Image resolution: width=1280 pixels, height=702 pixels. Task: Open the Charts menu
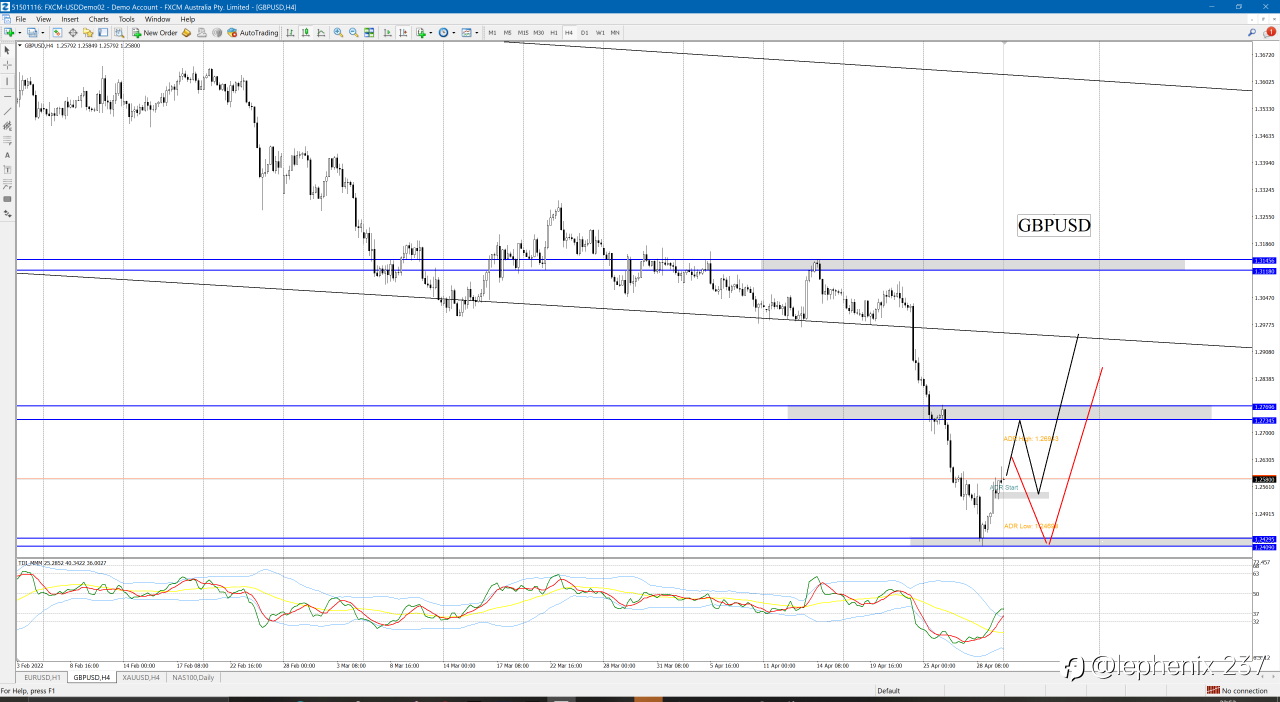pyautogui.click(x=98, y=19)
